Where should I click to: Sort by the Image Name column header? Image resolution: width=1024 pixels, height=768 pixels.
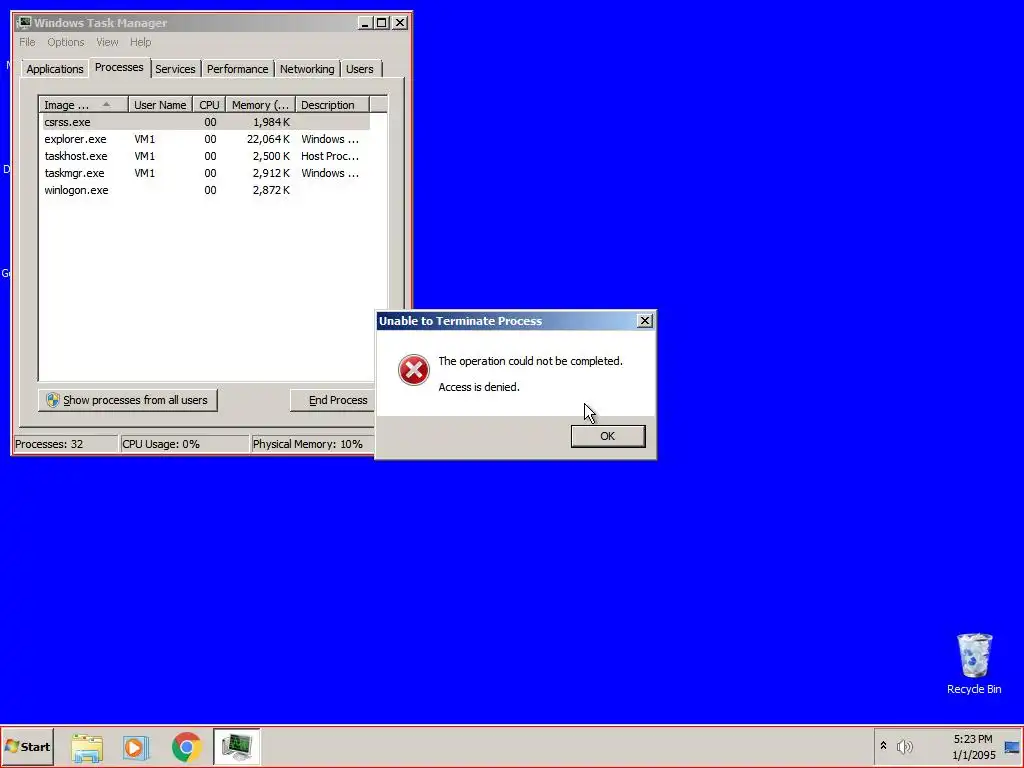(83, 105)
